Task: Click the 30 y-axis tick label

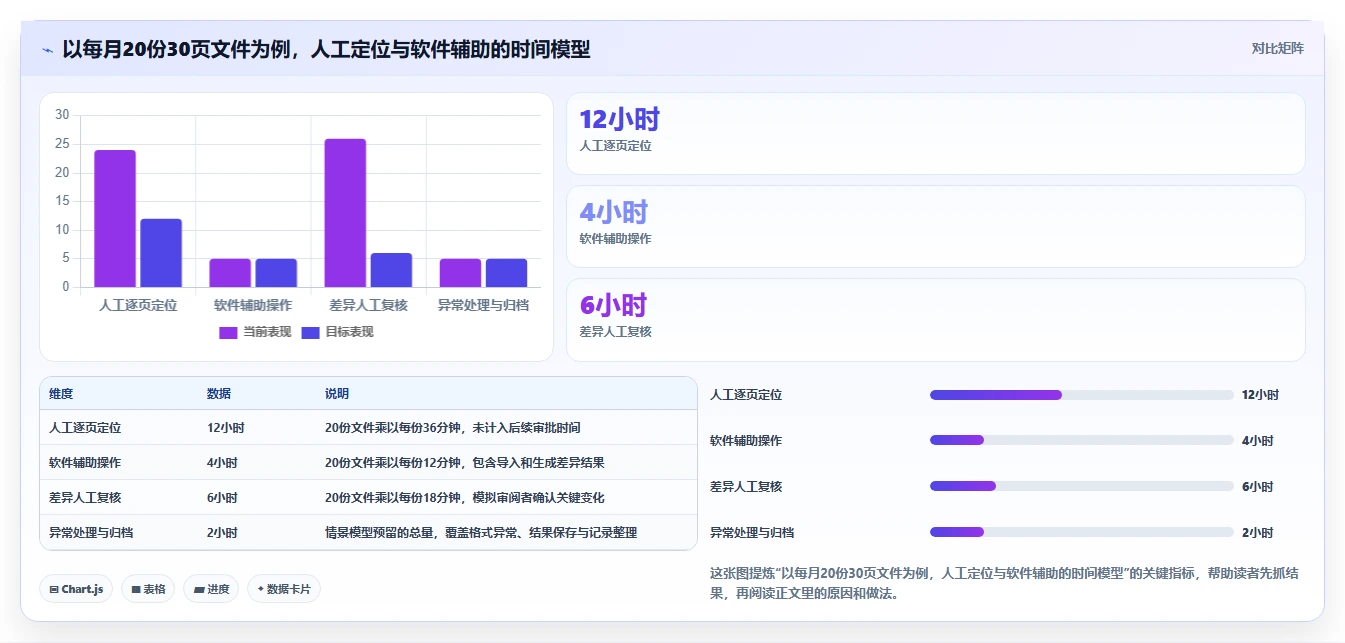Action: click(x=62, y=115)
